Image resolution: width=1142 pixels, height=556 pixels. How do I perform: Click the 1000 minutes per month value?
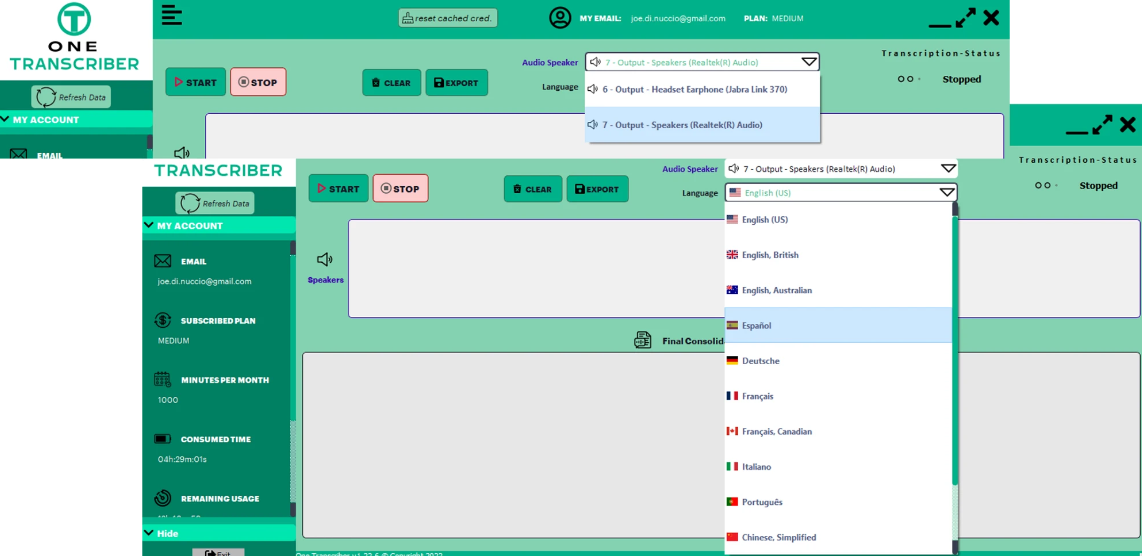(x=168, y=400)
